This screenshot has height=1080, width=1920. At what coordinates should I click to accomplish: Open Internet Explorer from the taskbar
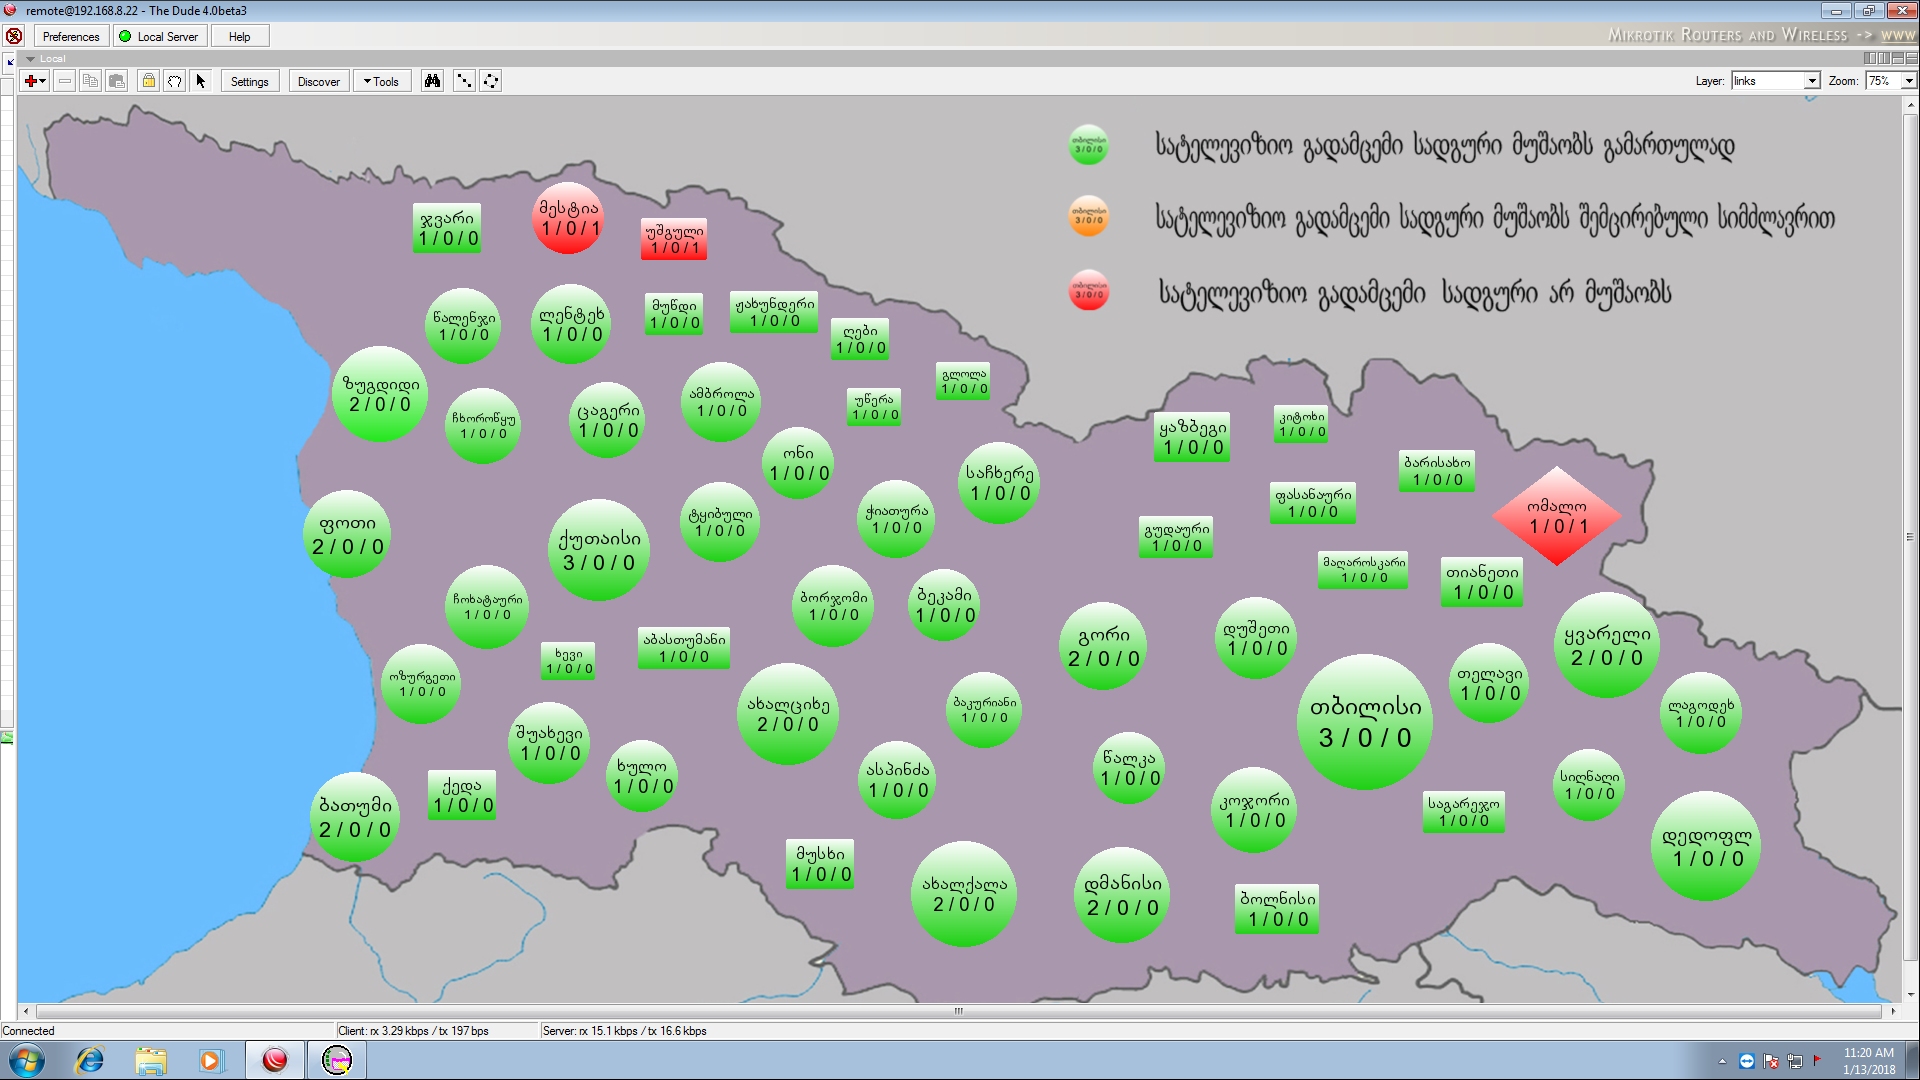90,1060
